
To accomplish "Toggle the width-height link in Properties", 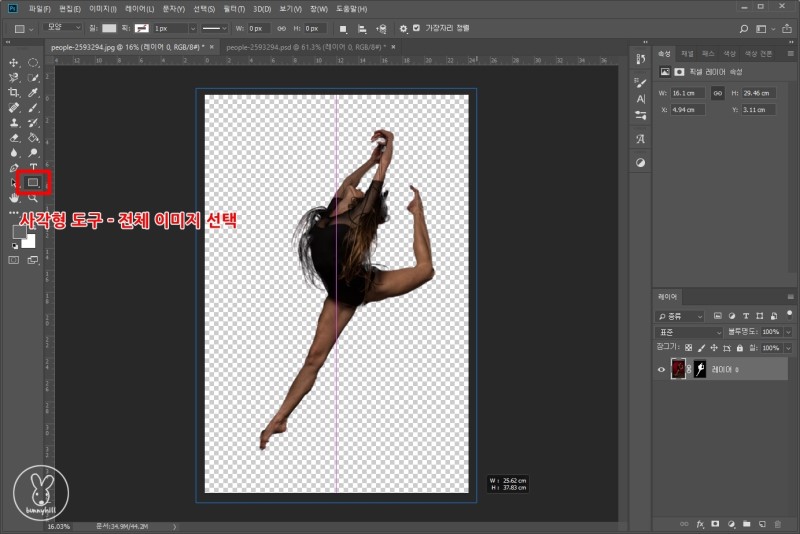I will [717, 93].
